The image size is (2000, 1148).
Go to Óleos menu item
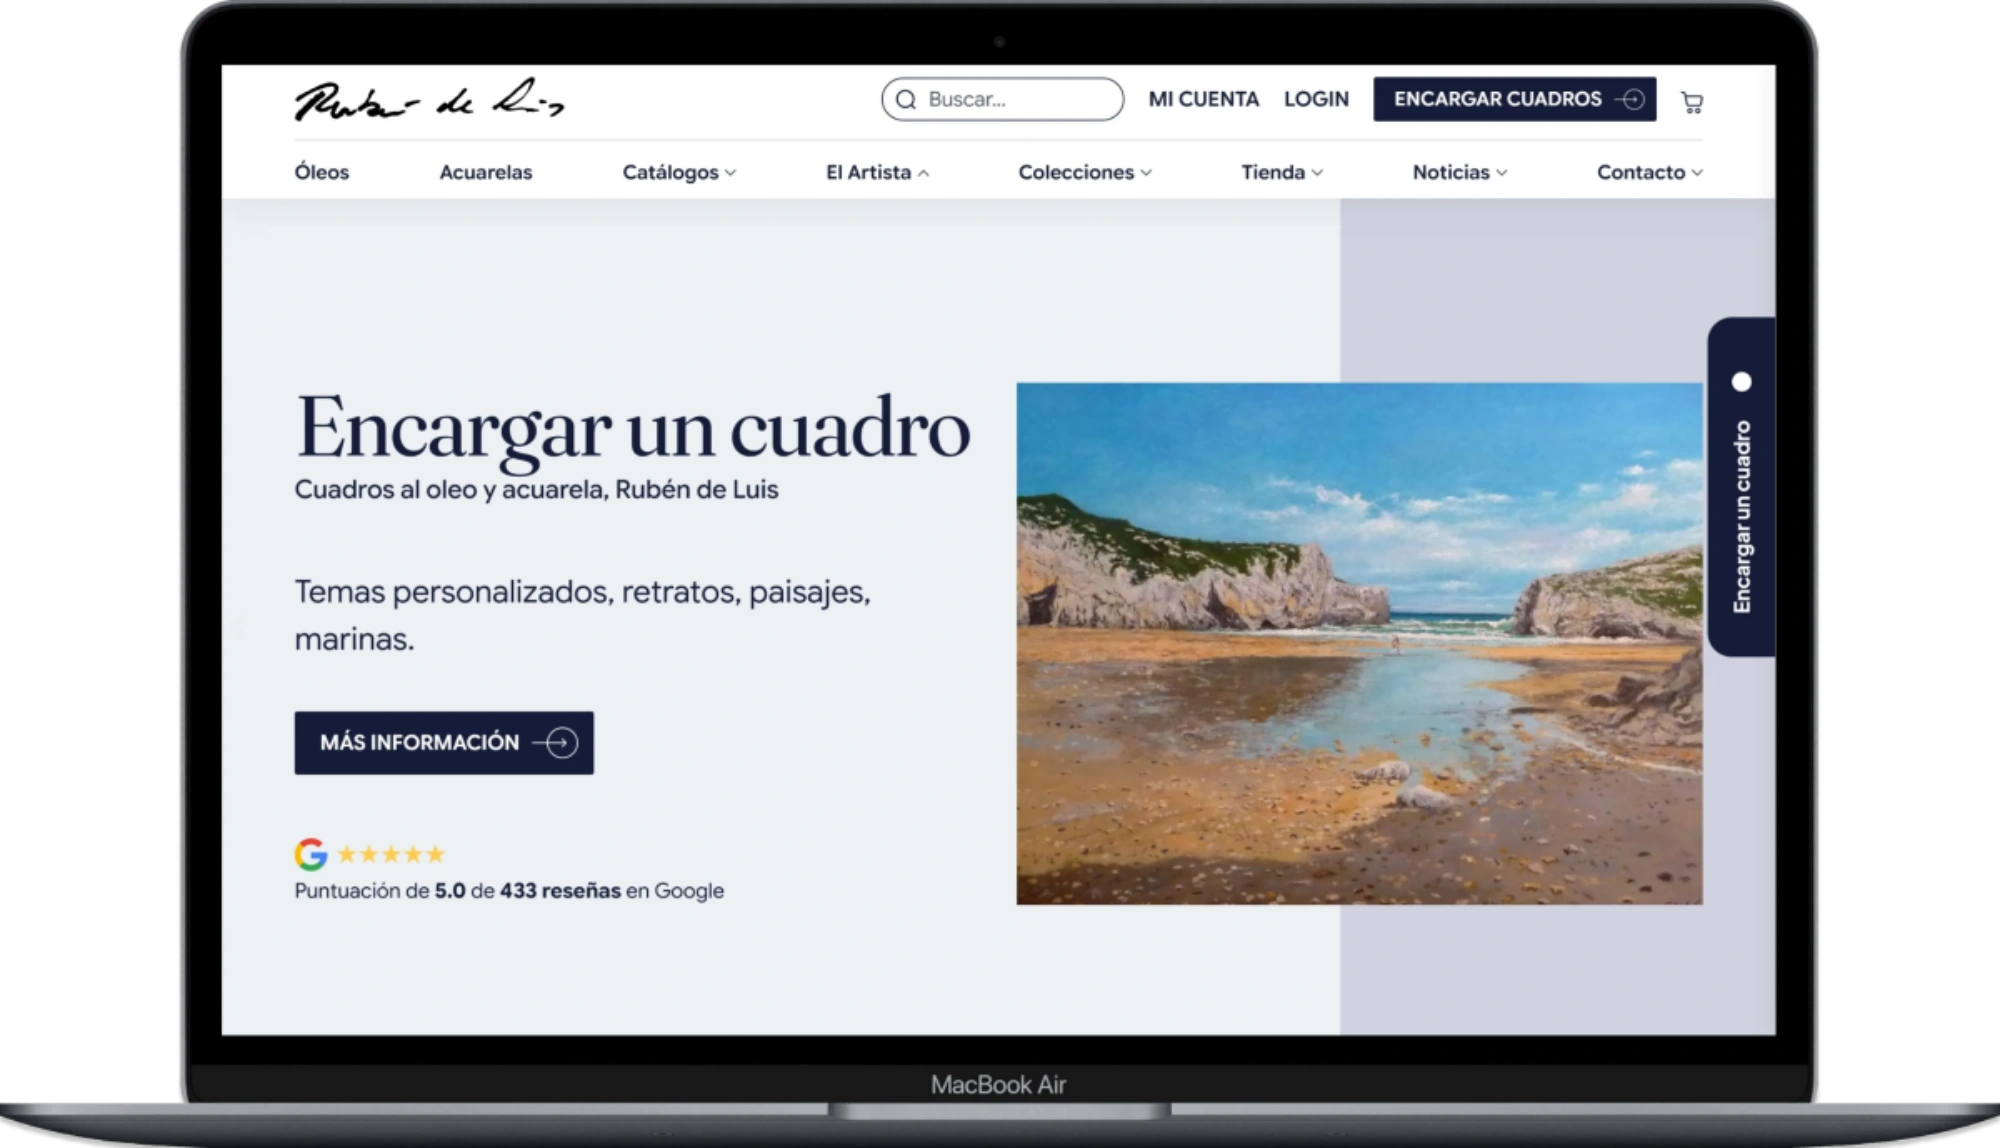(322, 172)
